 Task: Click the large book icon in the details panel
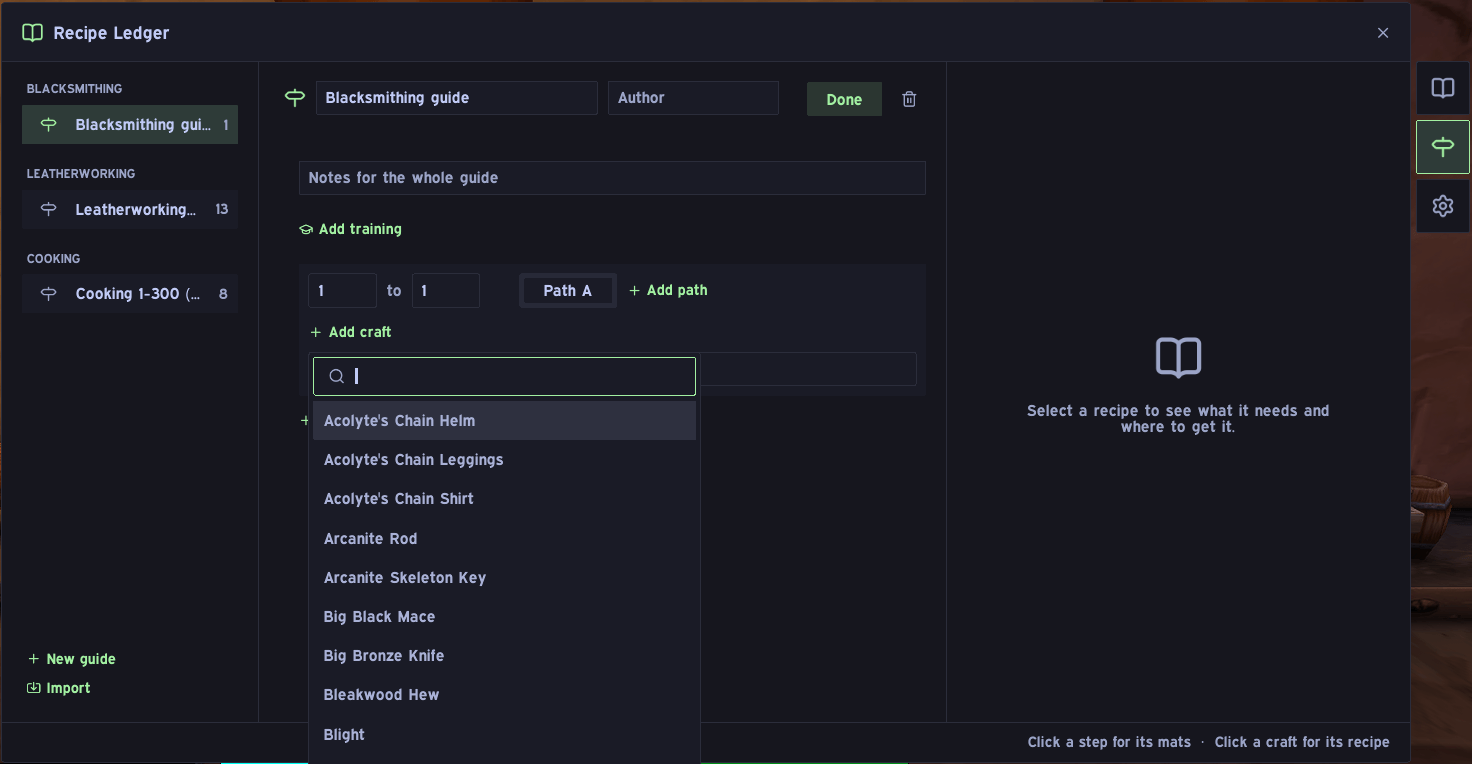point(1178,357)
